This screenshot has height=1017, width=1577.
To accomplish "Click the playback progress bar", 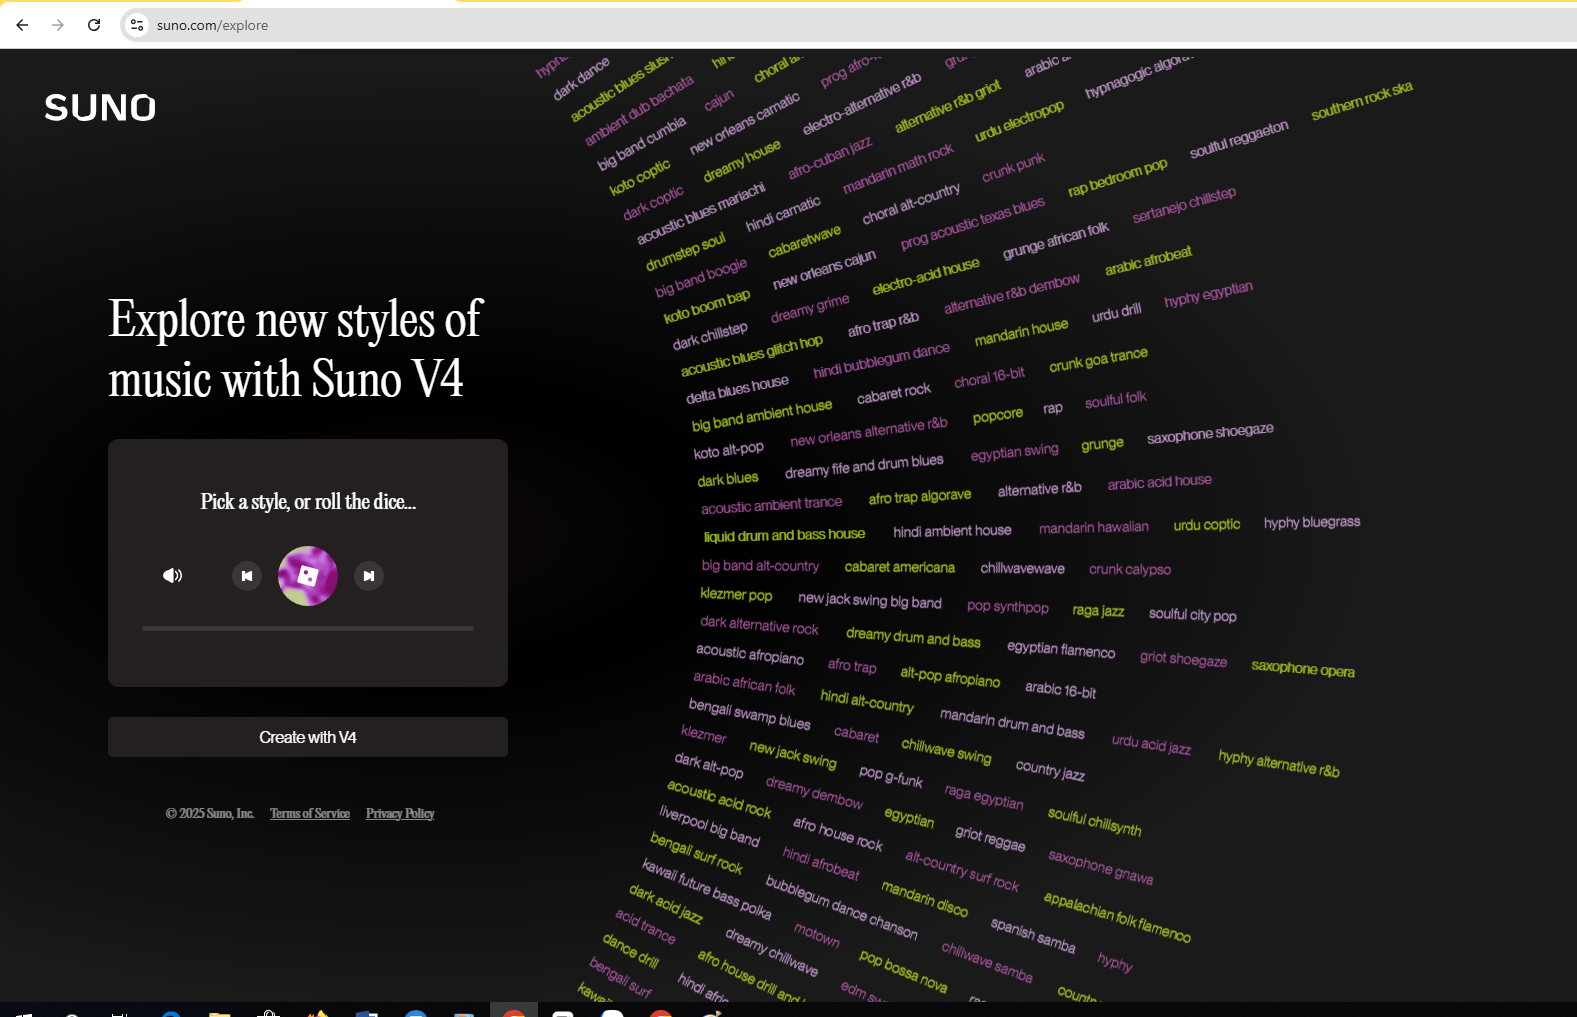I will [308, 628].
